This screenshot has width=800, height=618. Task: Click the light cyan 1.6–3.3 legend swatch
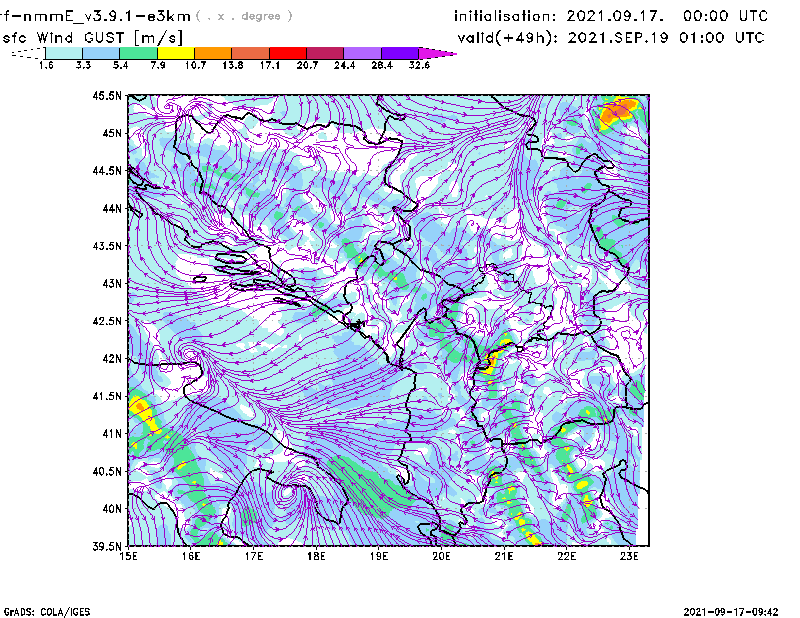pyautogui.click(x=64, y=53)
